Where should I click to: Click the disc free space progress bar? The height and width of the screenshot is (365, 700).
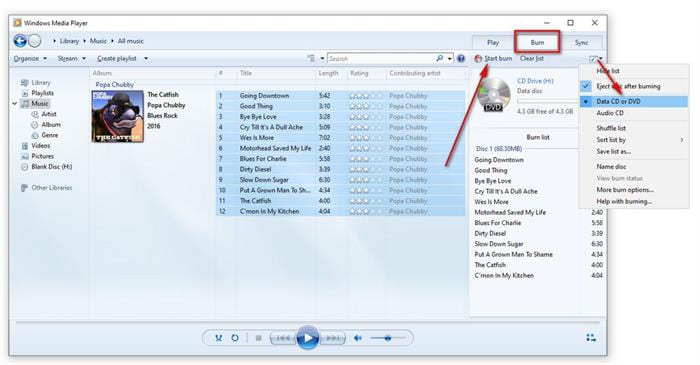point(548,101)
